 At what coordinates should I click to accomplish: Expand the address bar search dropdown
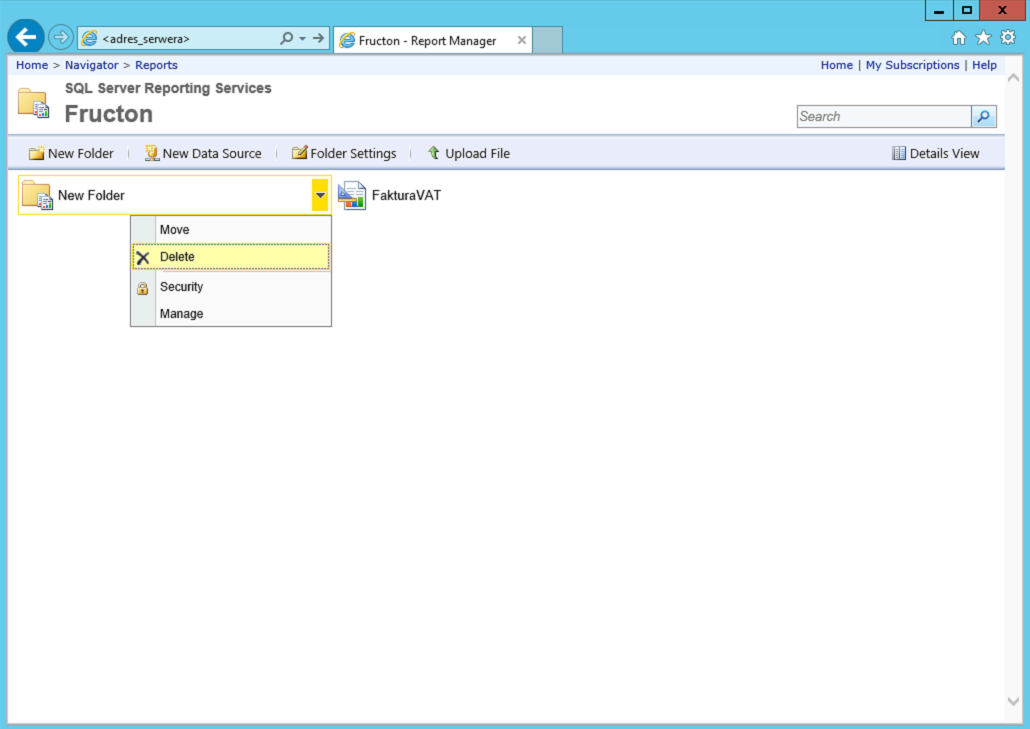(302, 39)
